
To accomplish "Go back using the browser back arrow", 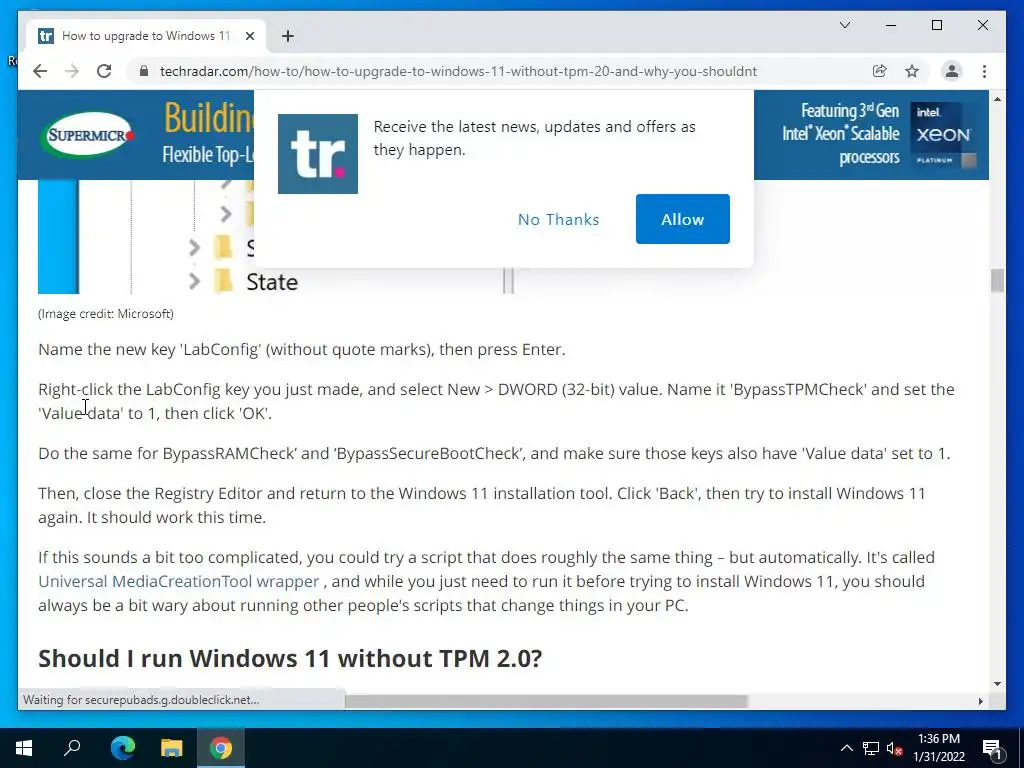I will [40, 71].
